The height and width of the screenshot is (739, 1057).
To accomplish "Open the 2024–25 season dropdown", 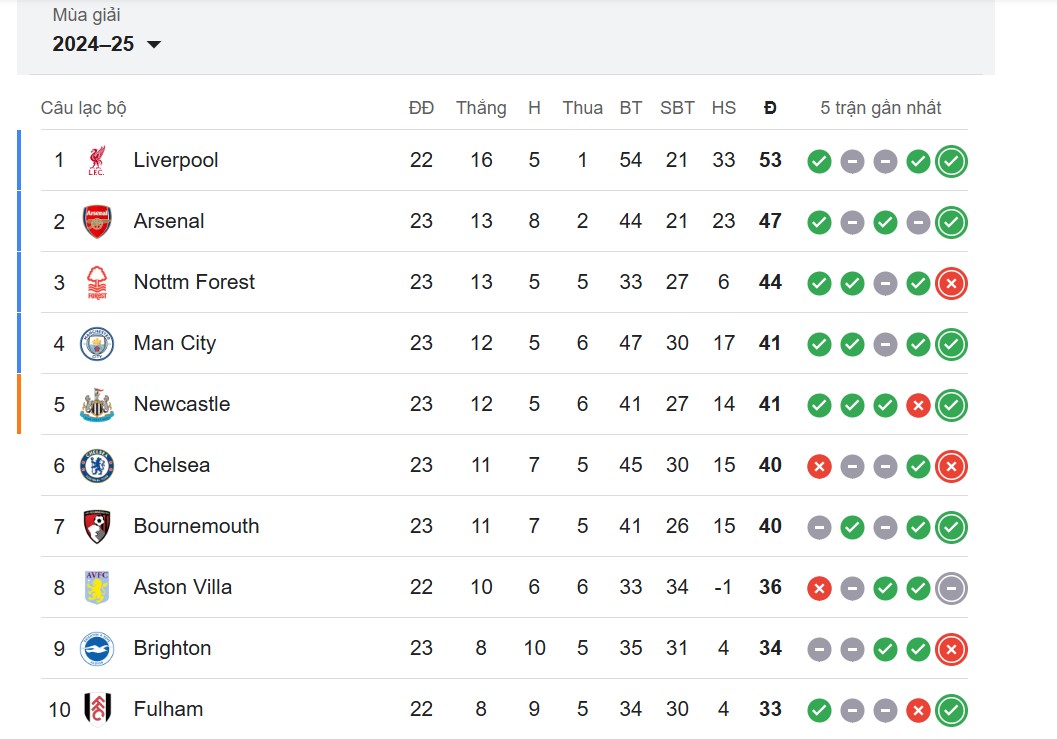I will pyautogui.click(x=105, y=44).
